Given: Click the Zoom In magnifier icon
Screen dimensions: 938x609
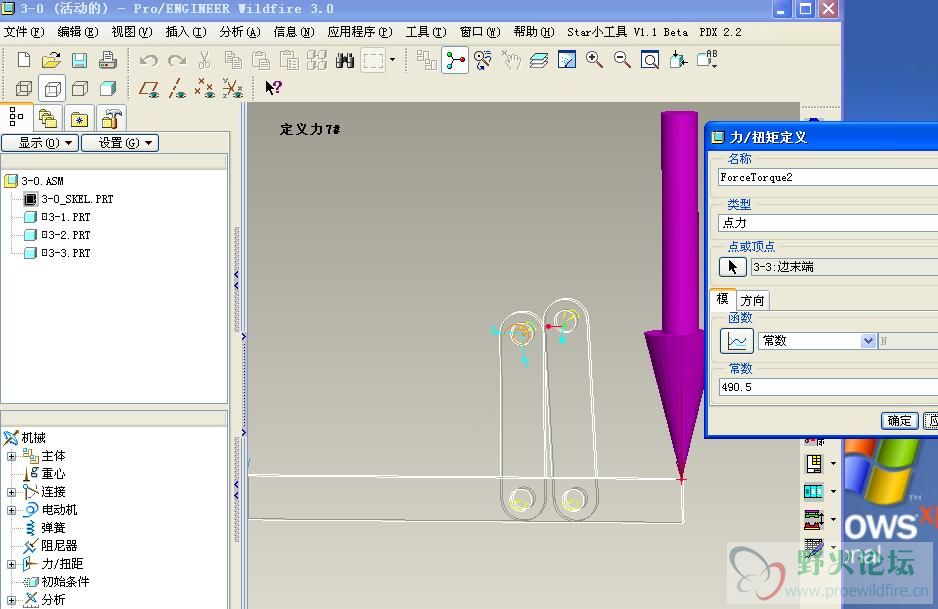Looking at the screenshot, I should (594, 61).
